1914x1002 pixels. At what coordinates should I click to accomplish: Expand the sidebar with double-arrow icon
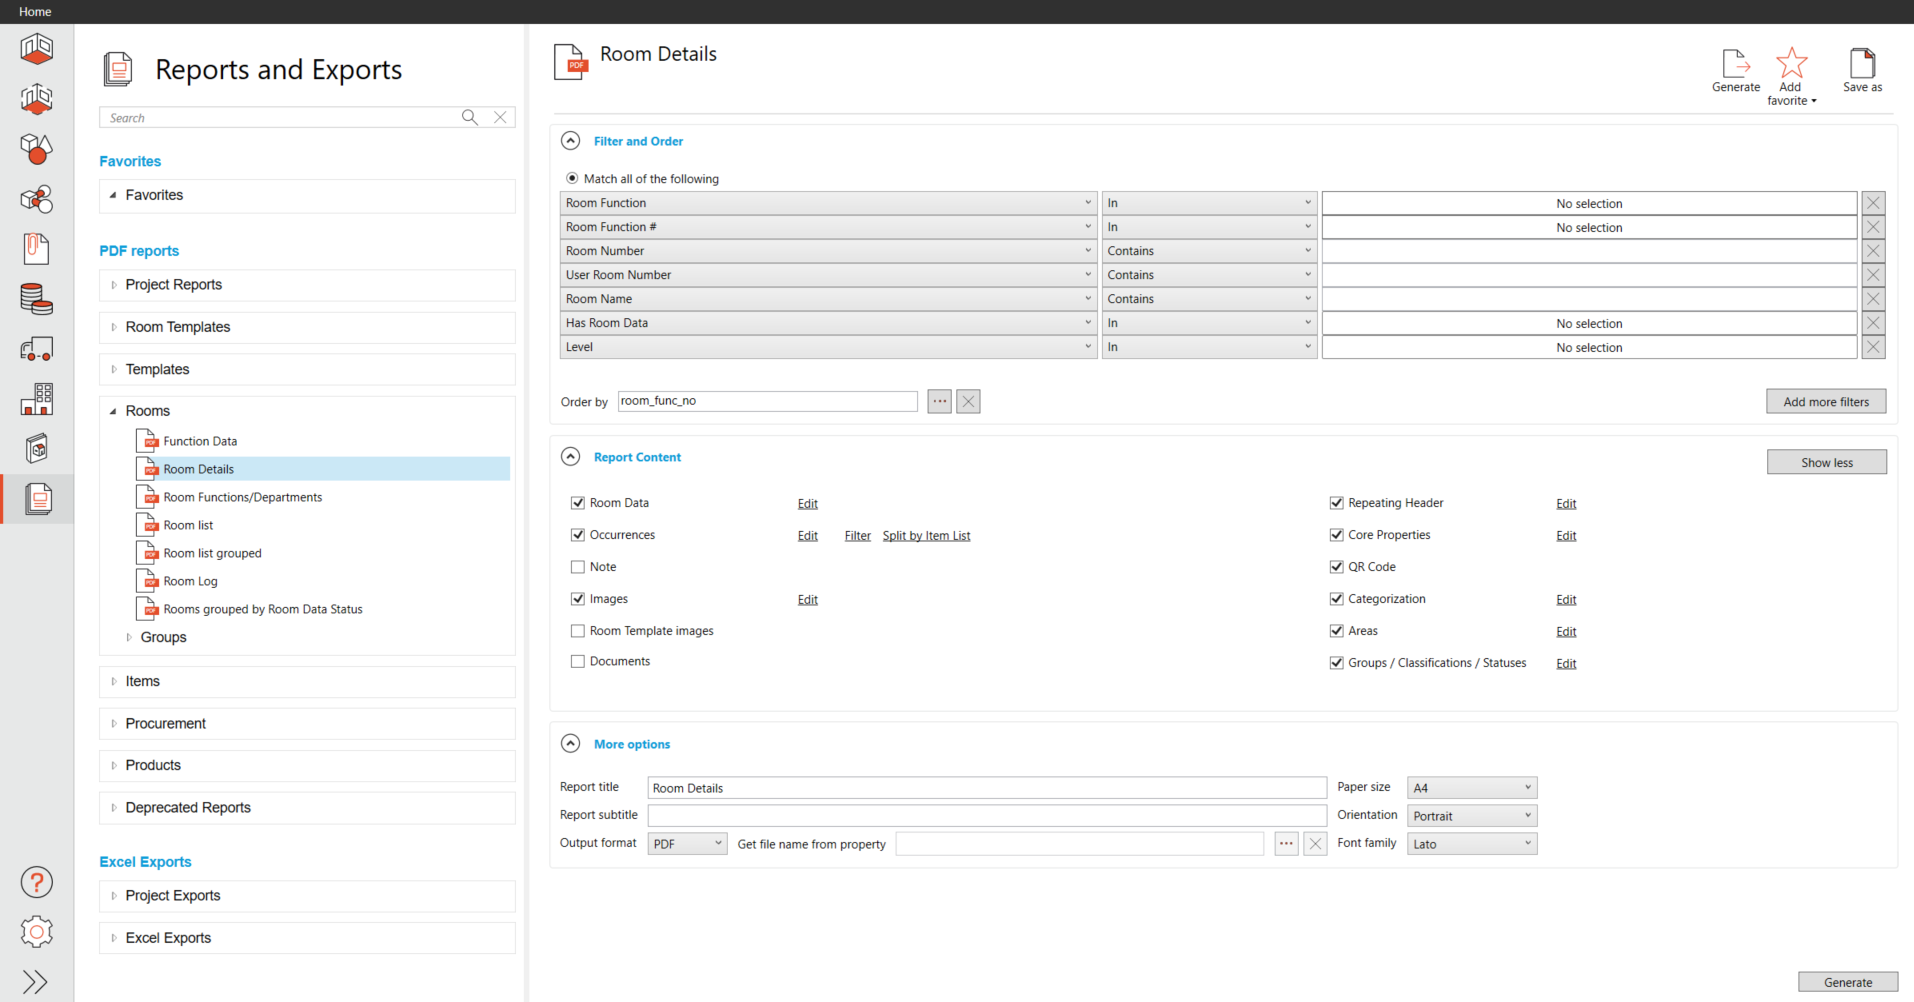click(x=35, y=981)
